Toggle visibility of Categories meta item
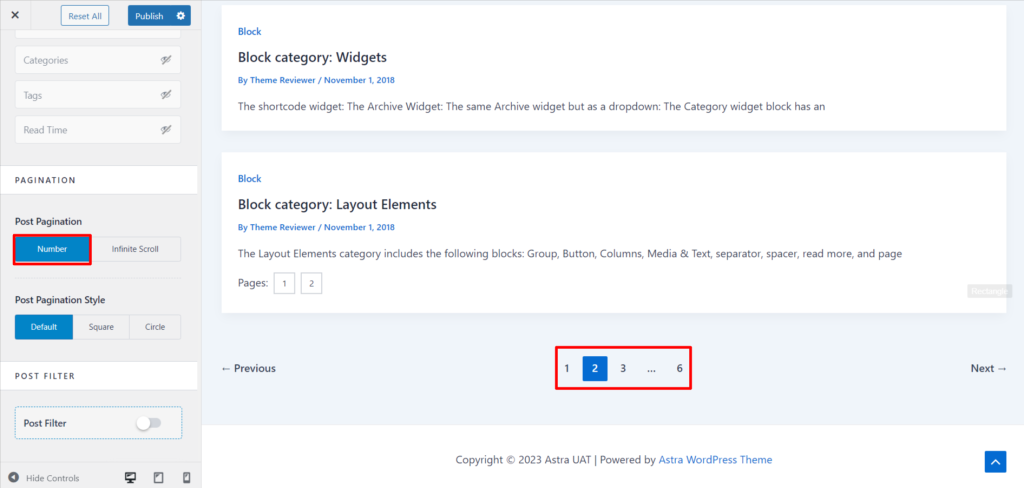The height and width of the screenshot is (488, 1024). coord(166,60)
